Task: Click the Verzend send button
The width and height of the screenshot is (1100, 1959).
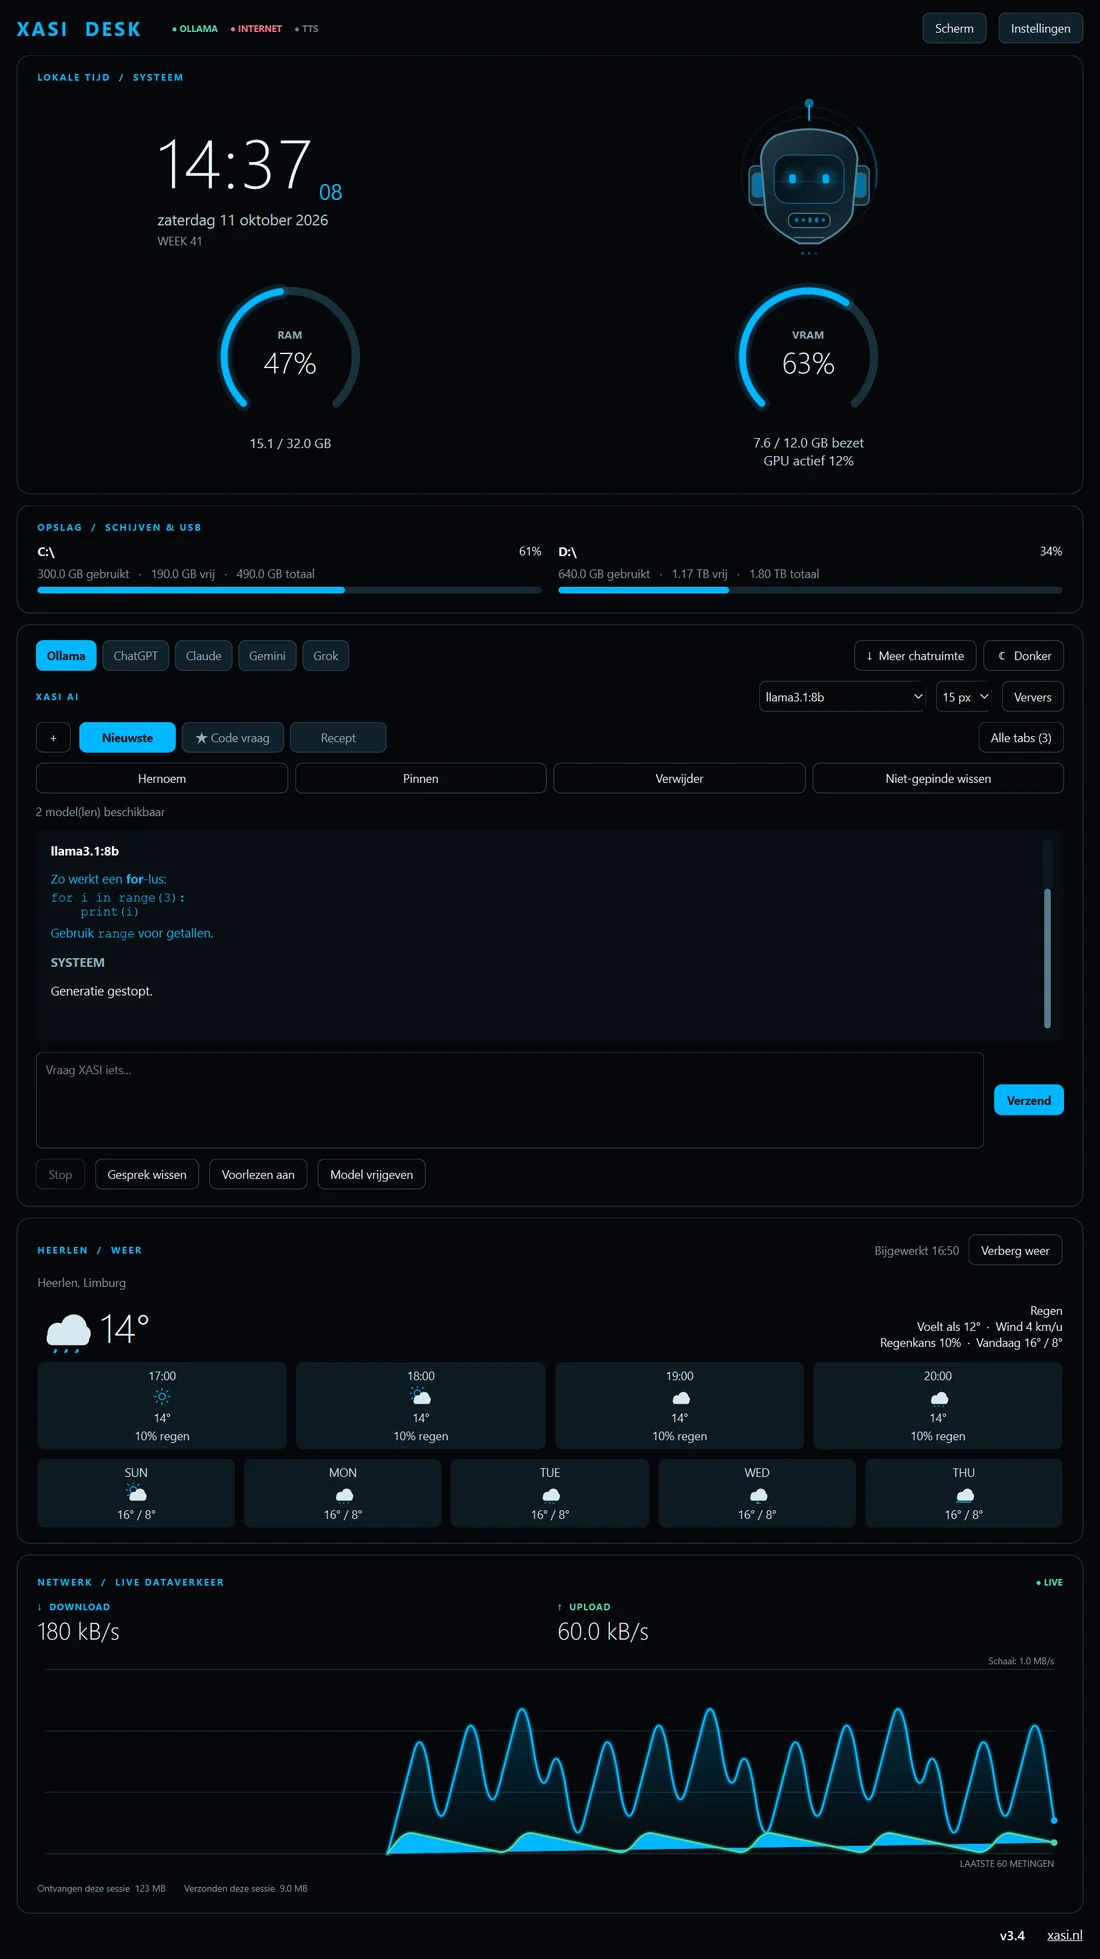Action: tap(1029, 1100)
